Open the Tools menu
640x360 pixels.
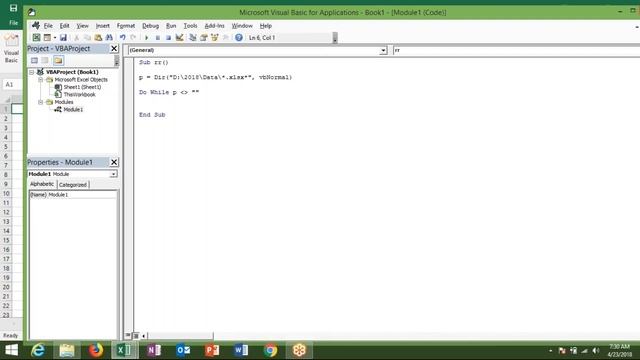[190, 26]
